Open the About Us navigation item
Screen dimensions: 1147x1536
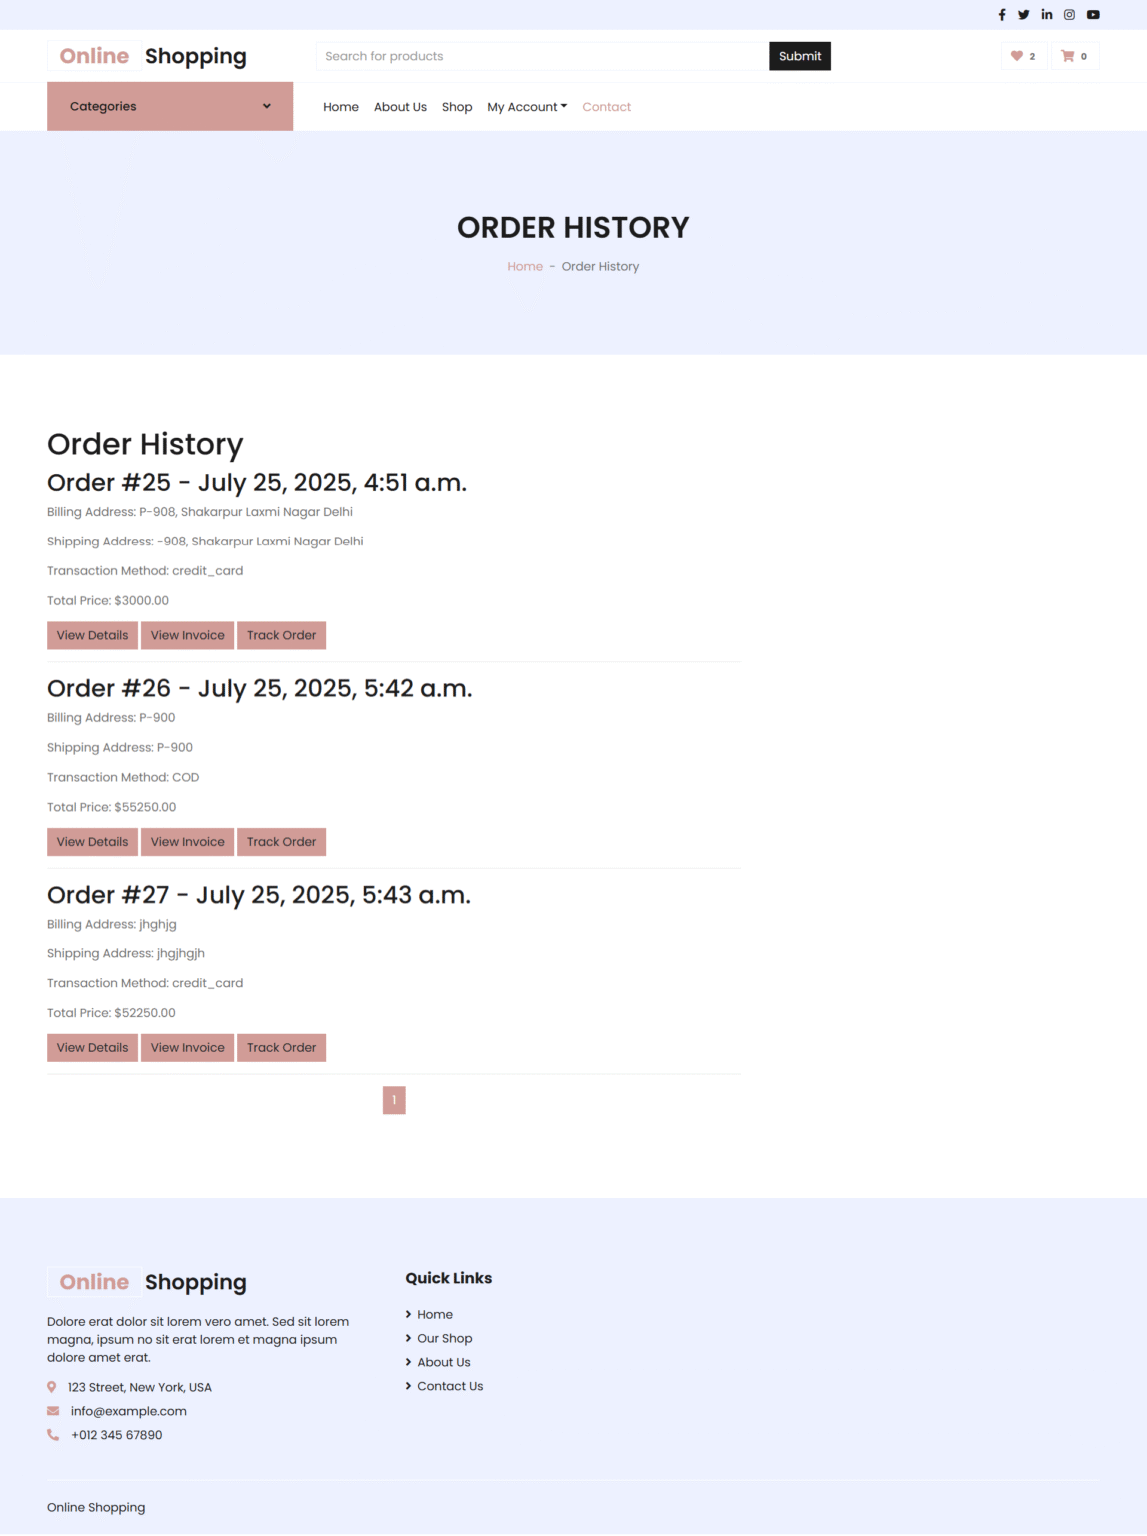(400, 106)
